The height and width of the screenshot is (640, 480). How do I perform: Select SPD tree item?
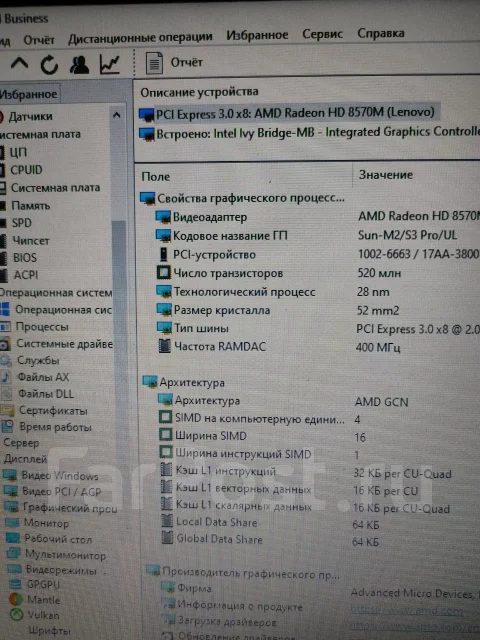[22, 223]
